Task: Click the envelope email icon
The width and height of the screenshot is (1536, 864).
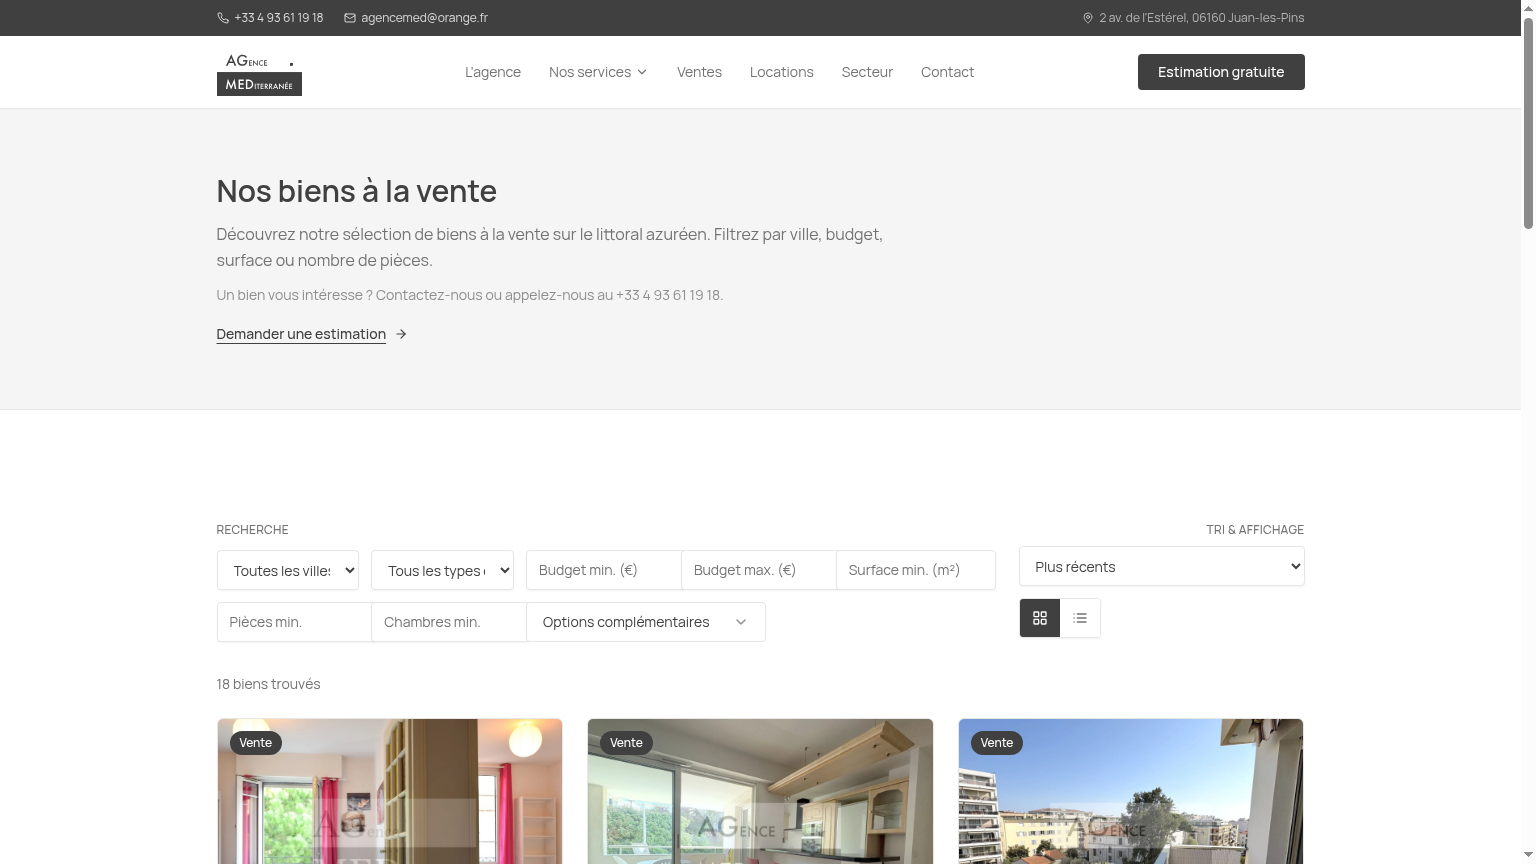Action: pos(350,18)
